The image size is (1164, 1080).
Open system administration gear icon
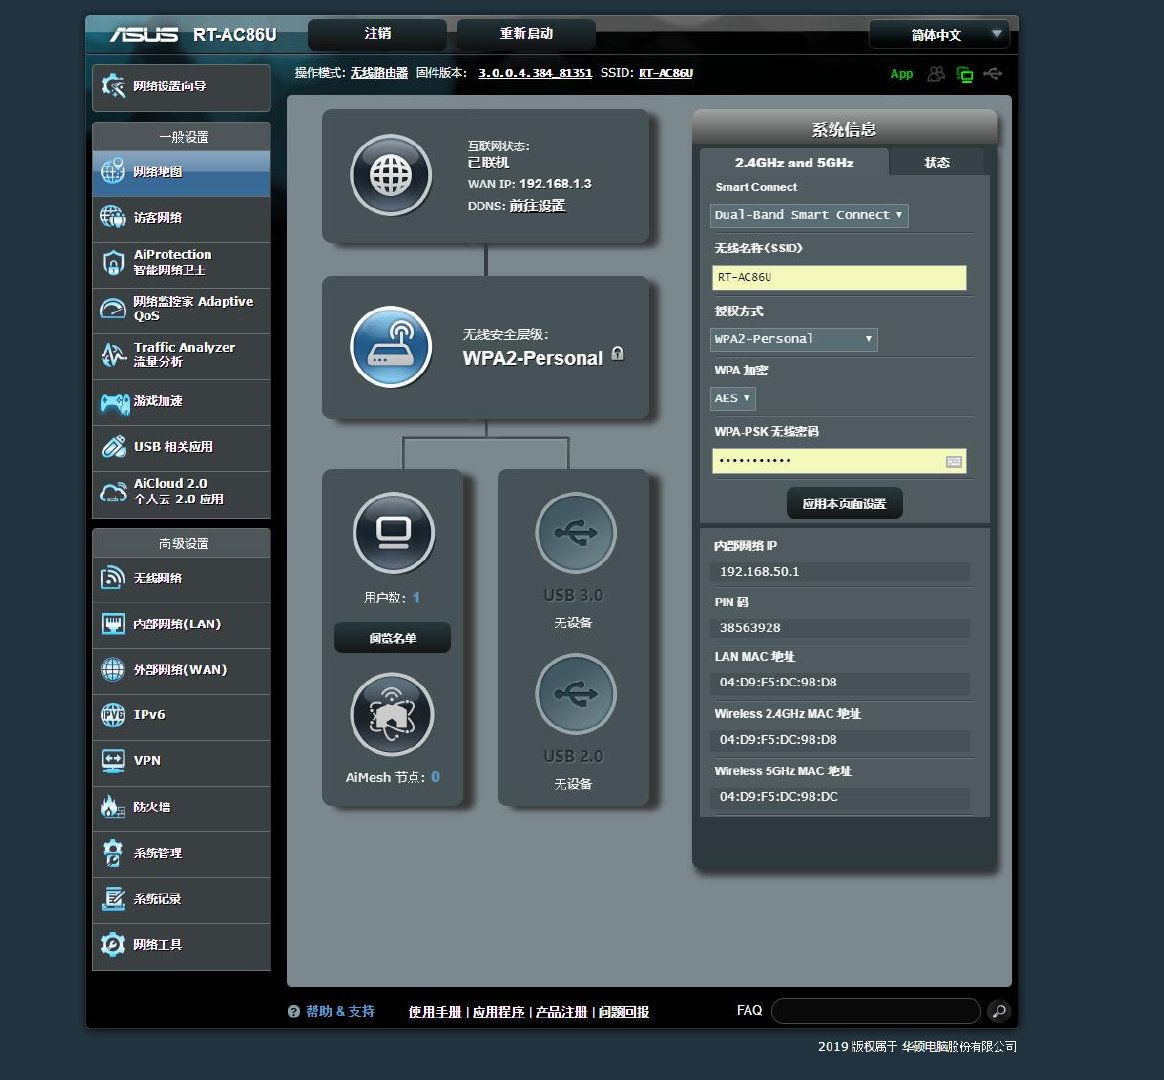[113, 853]
